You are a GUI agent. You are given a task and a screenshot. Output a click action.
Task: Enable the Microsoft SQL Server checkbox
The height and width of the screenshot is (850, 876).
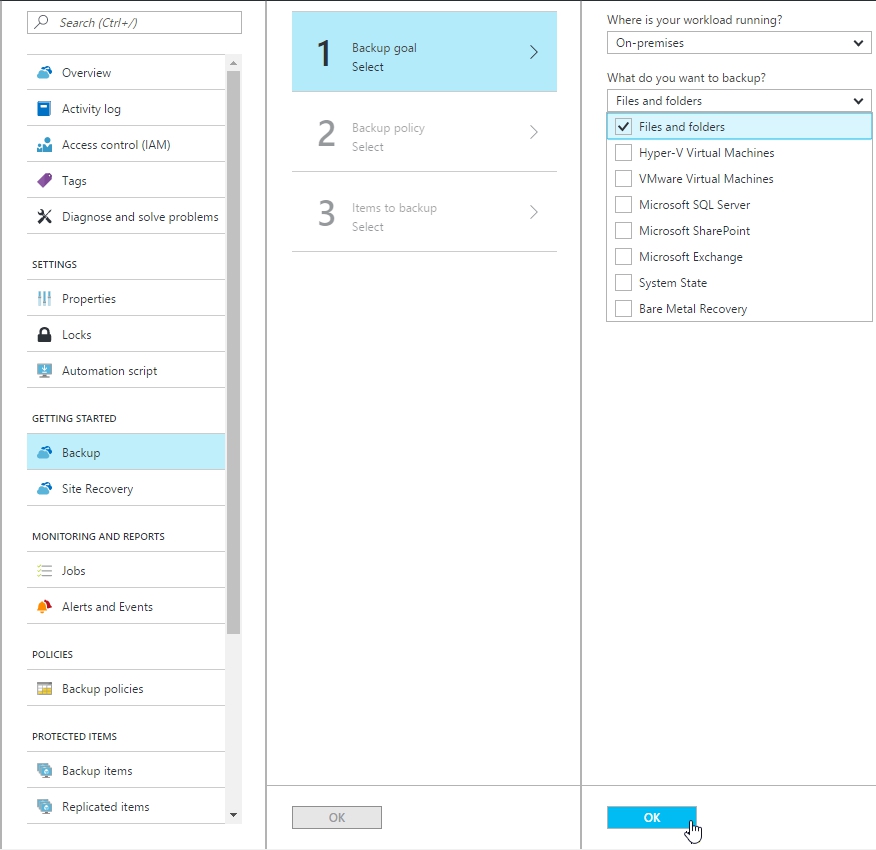(x=623, y=205)
